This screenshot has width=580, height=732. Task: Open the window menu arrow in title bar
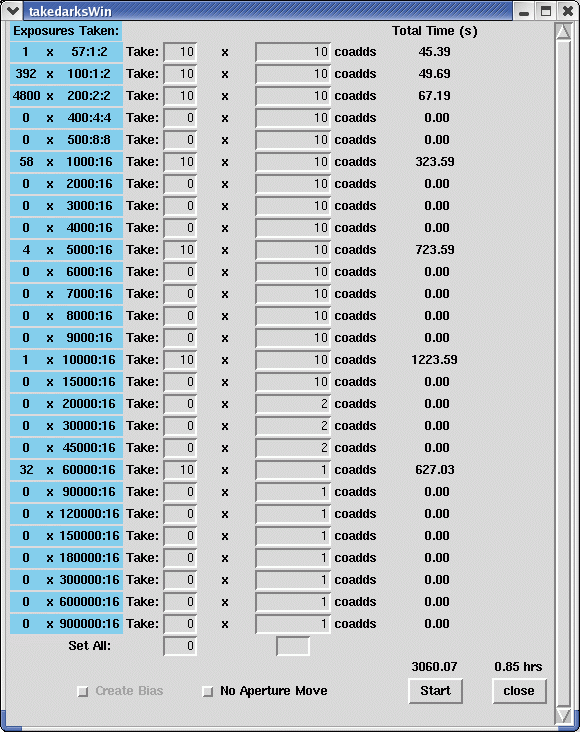12,10
